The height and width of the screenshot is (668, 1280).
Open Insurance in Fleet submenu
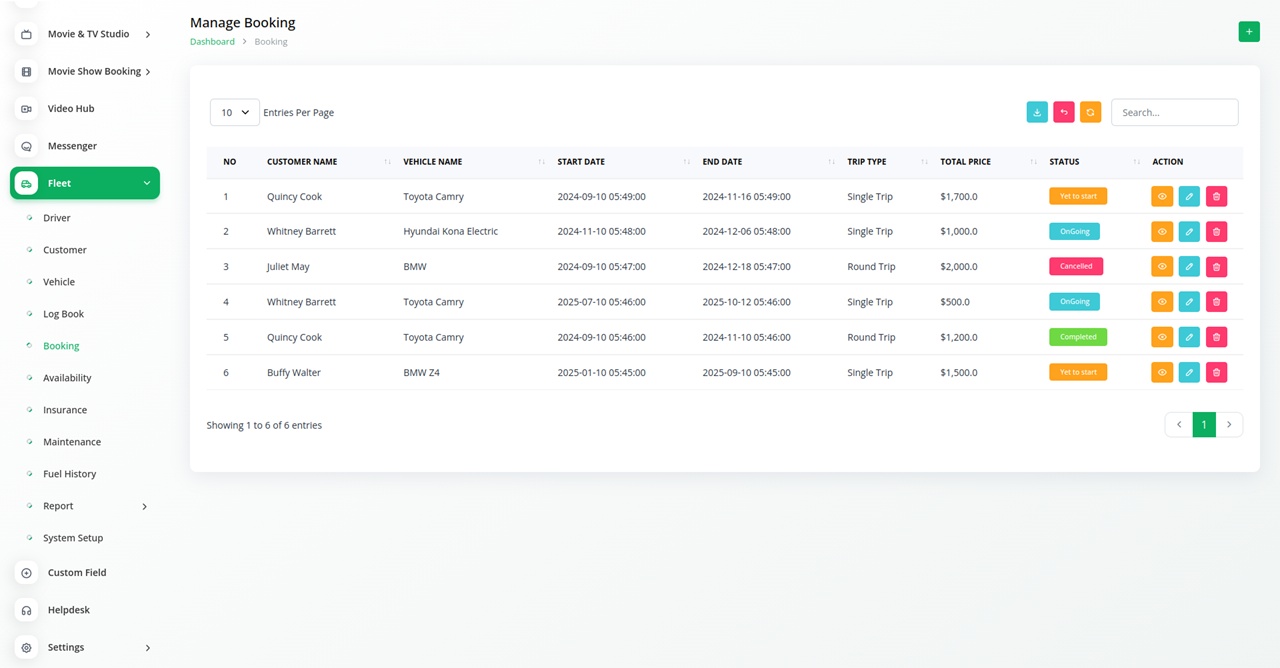coord(65,410)
